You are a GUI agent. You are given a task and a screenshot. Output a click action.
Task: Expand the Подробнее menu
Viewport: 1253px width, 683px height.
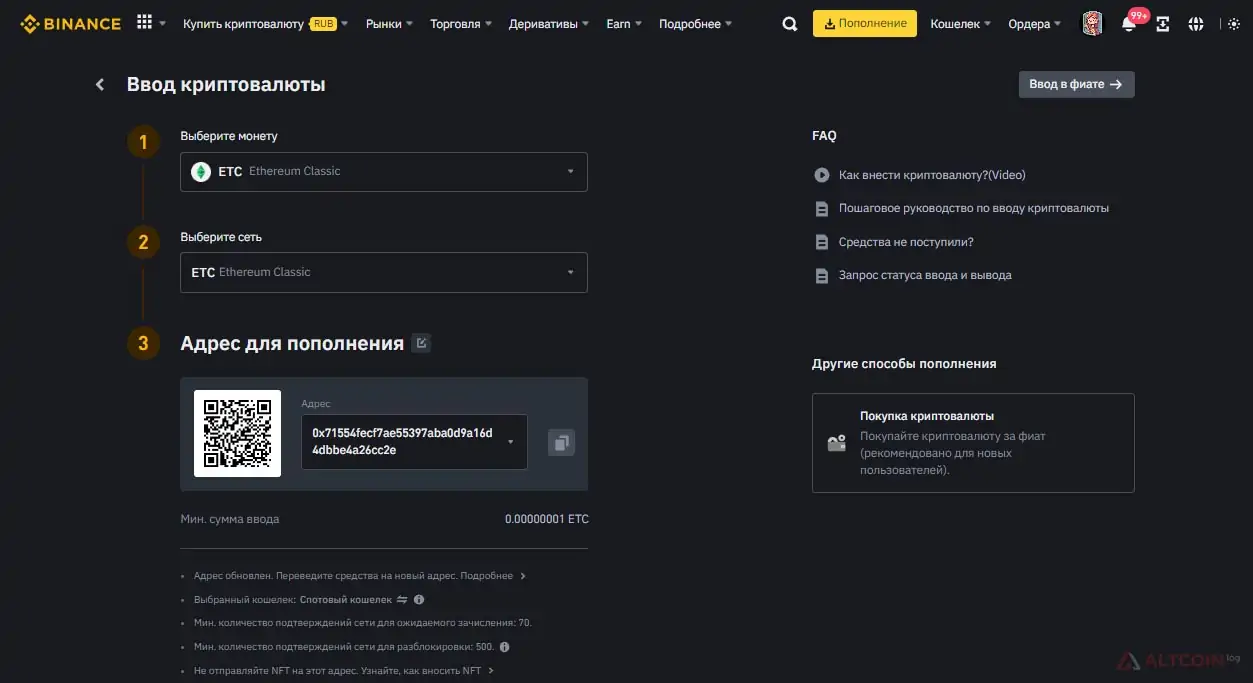pos(695,24)
